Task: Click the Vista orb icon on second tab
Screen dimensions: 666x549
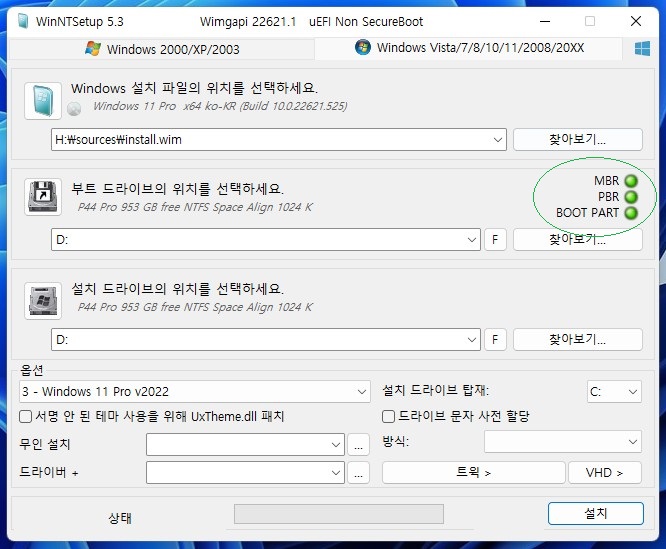Action: (x=363, y=47)
